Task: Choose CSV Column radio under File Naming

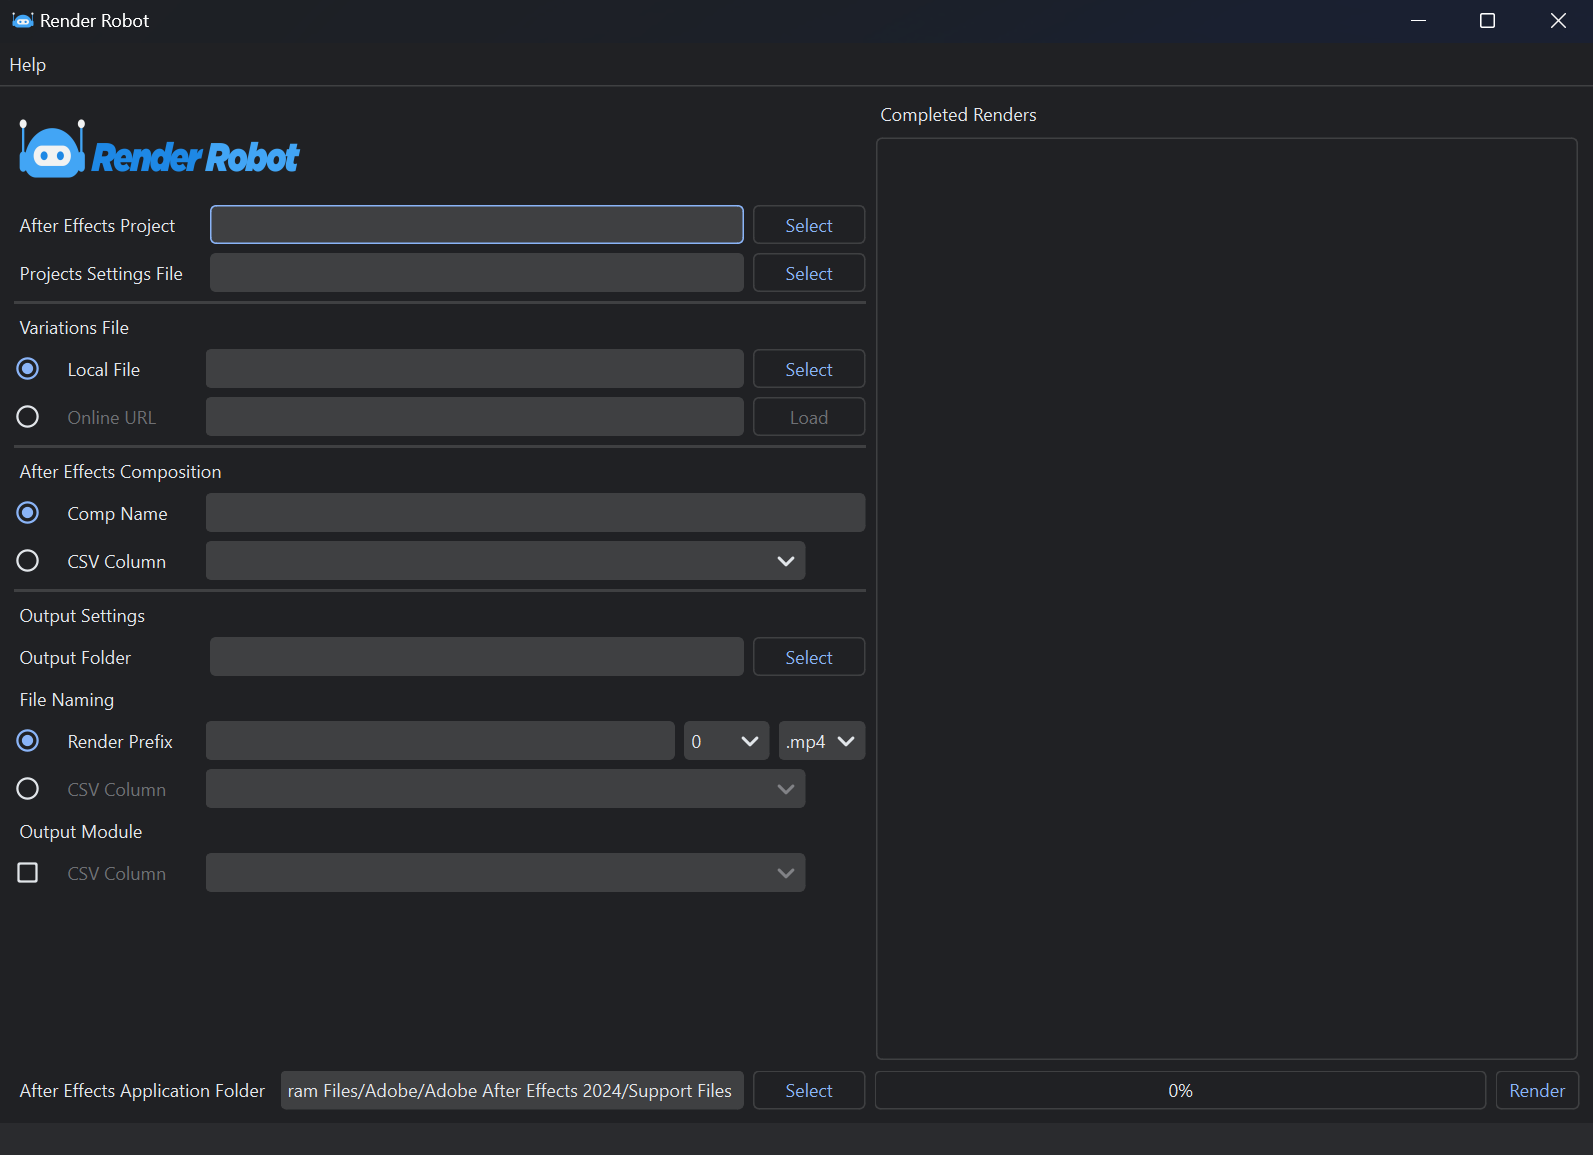Action: [x=28, y=789]
